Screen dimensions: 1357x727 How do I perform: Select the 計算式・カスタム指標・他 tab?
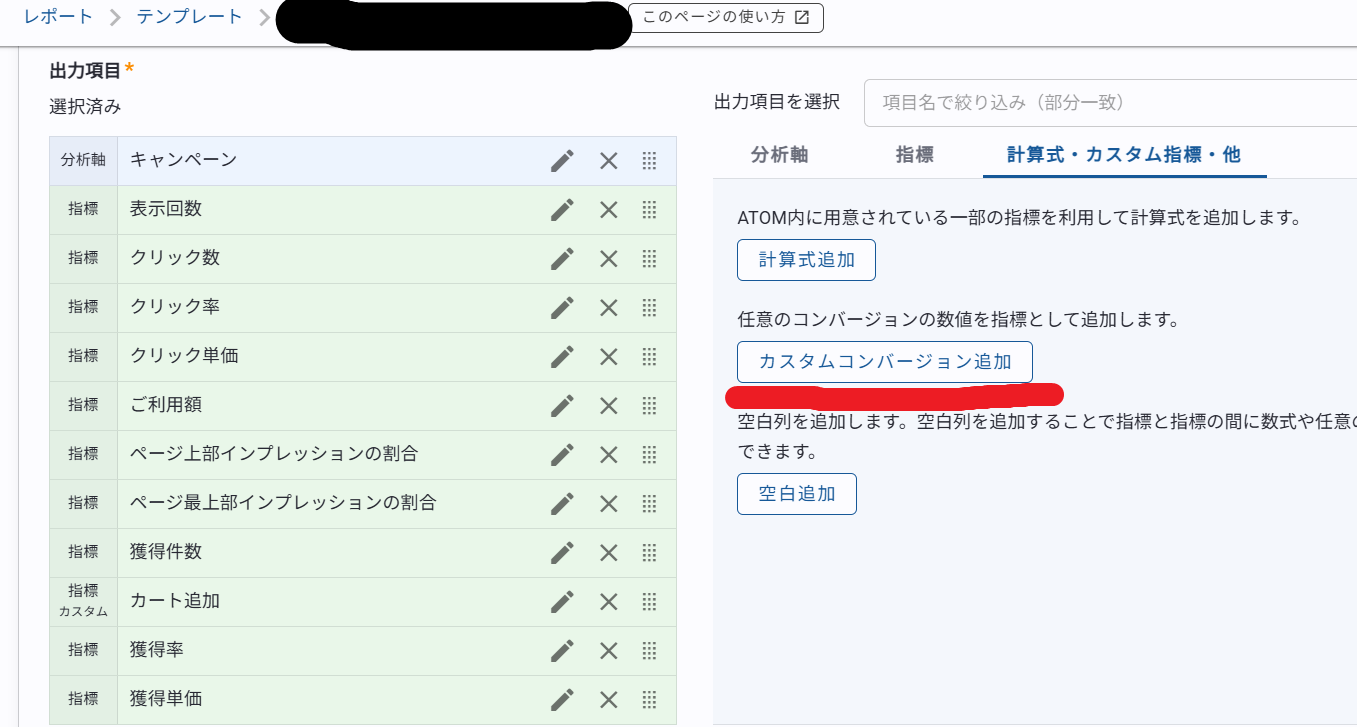point(1123,155)
